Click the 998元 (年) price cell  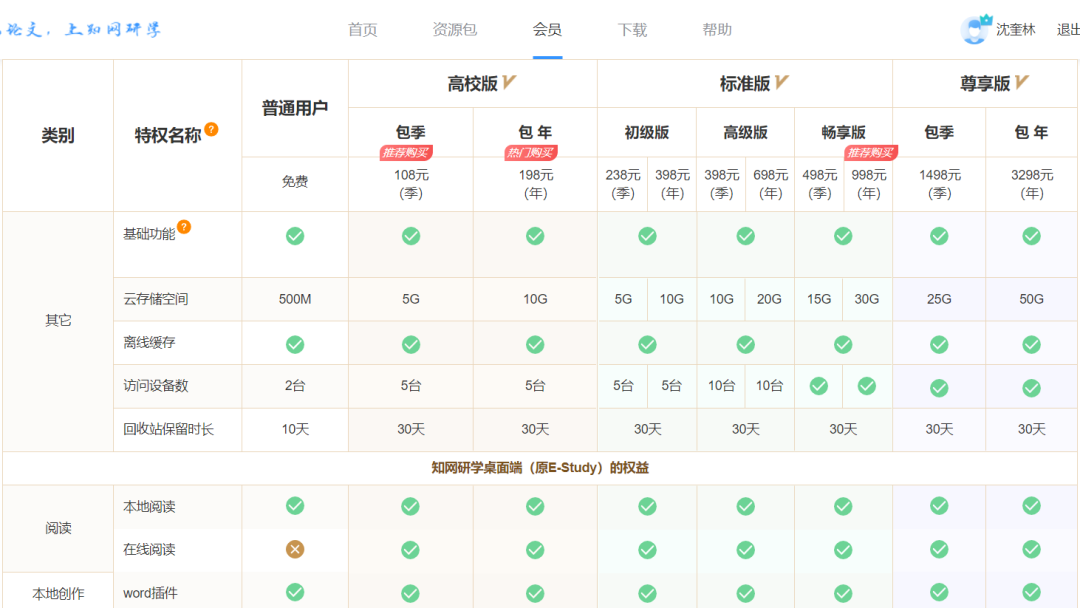click(869, 184)
